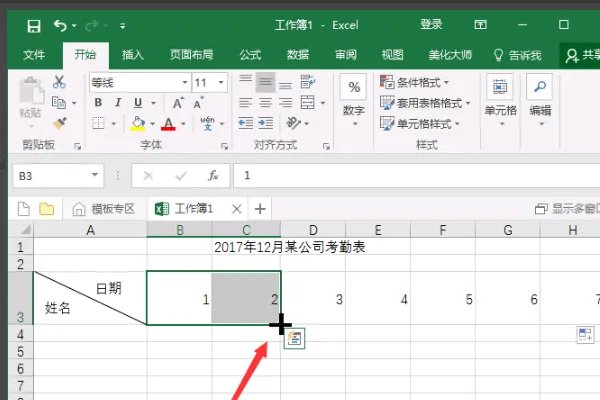Switch to the 审阅 ribbon tab
Screen dimensions: 600x400
click(346, 55)
